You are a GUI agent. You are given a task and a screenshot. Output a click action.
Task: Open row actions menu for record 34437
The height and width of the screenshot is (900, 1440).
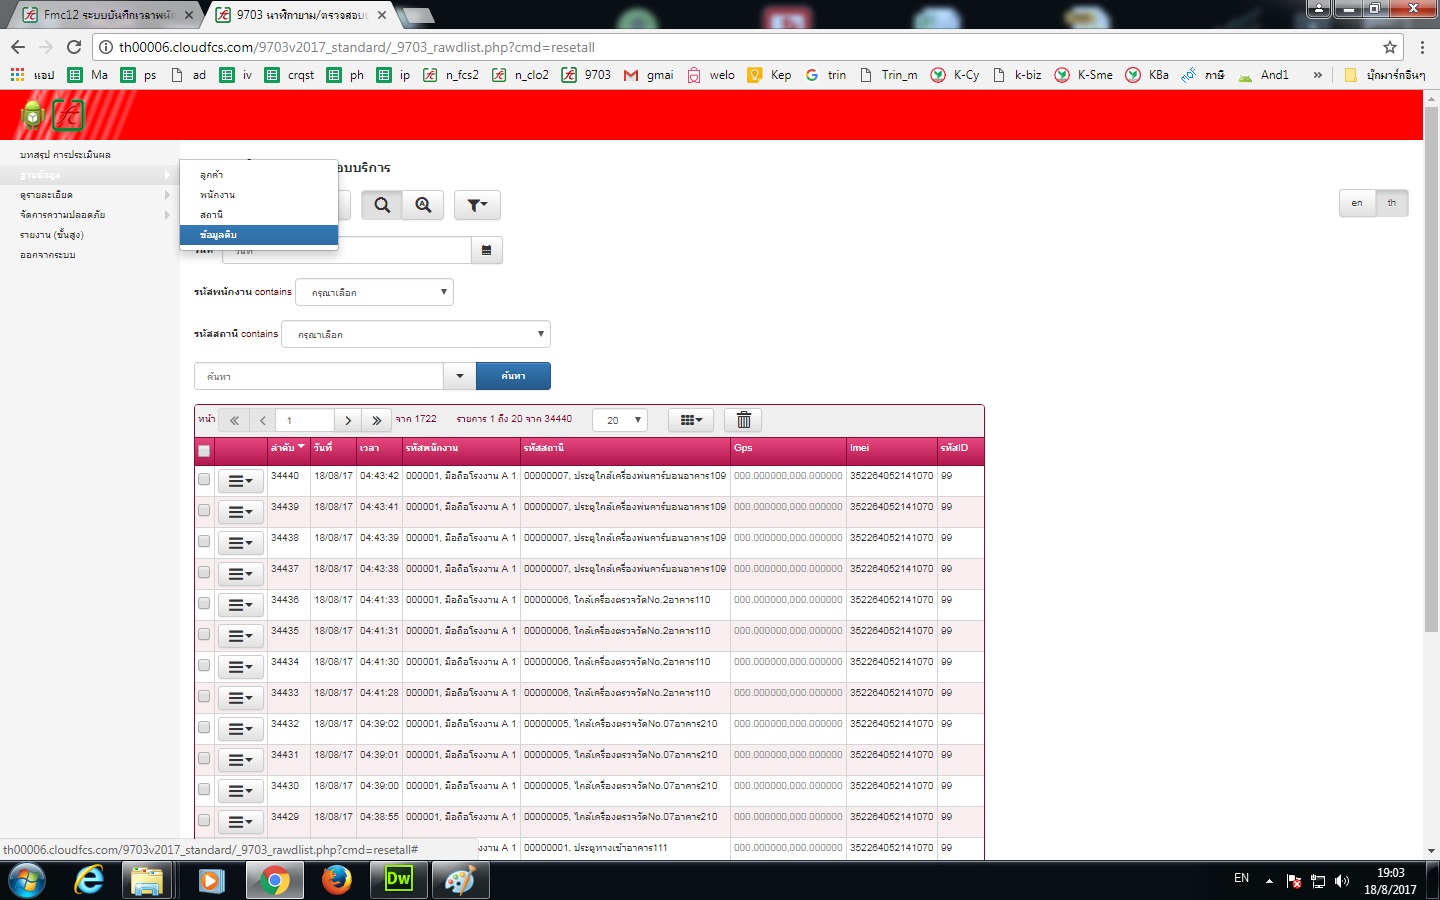[x=240, y=574]
